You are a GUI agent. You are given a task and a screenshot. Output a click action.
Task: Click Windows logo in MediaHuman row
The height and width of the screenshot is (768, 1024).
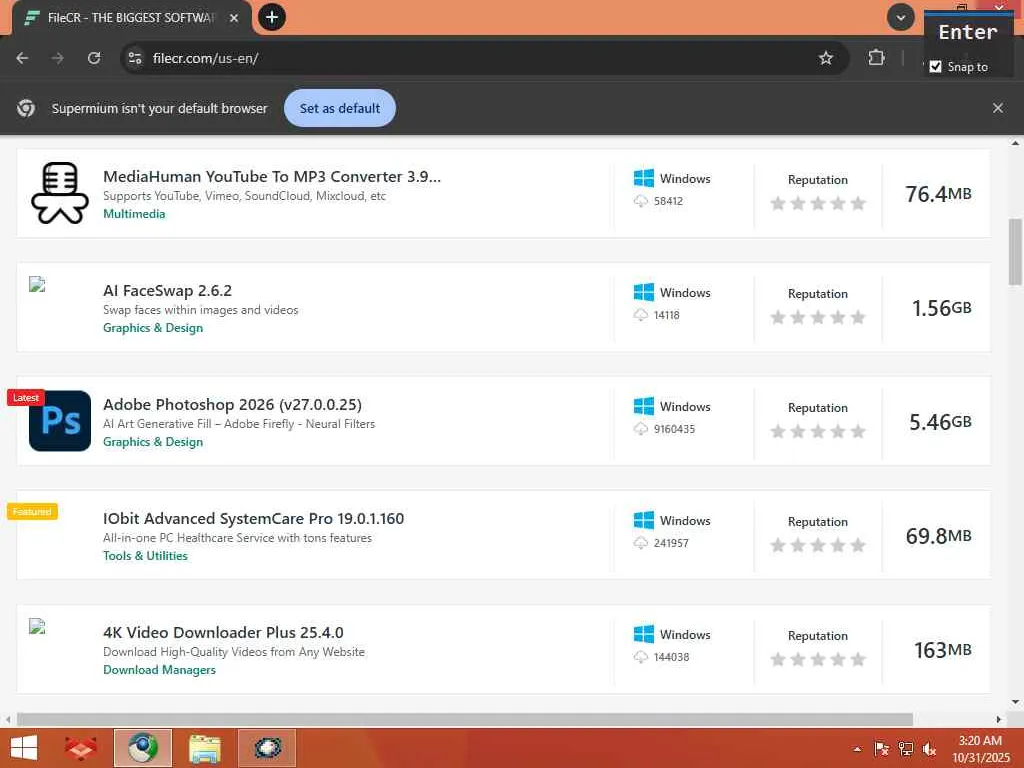pos(644,178)
